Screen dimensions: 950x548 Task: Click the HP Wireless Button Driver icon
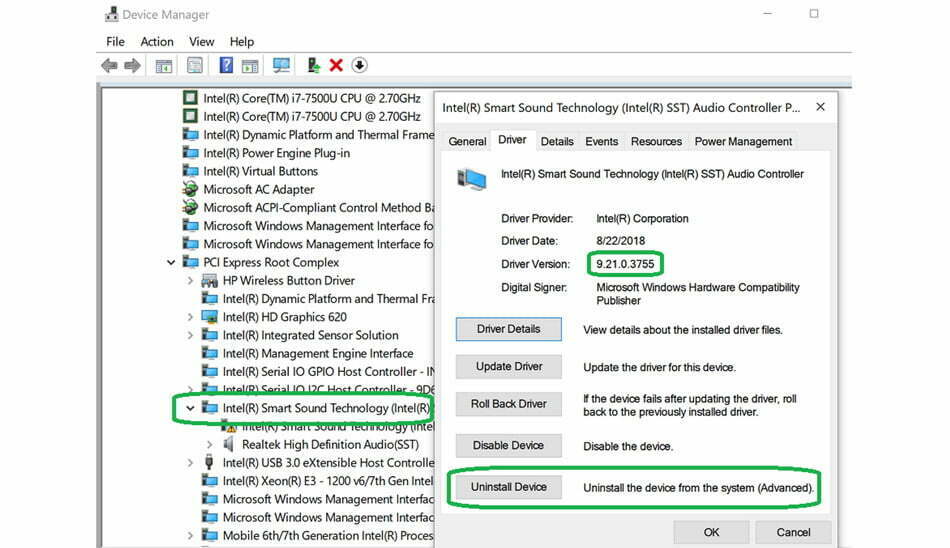[x=210, y=281]
